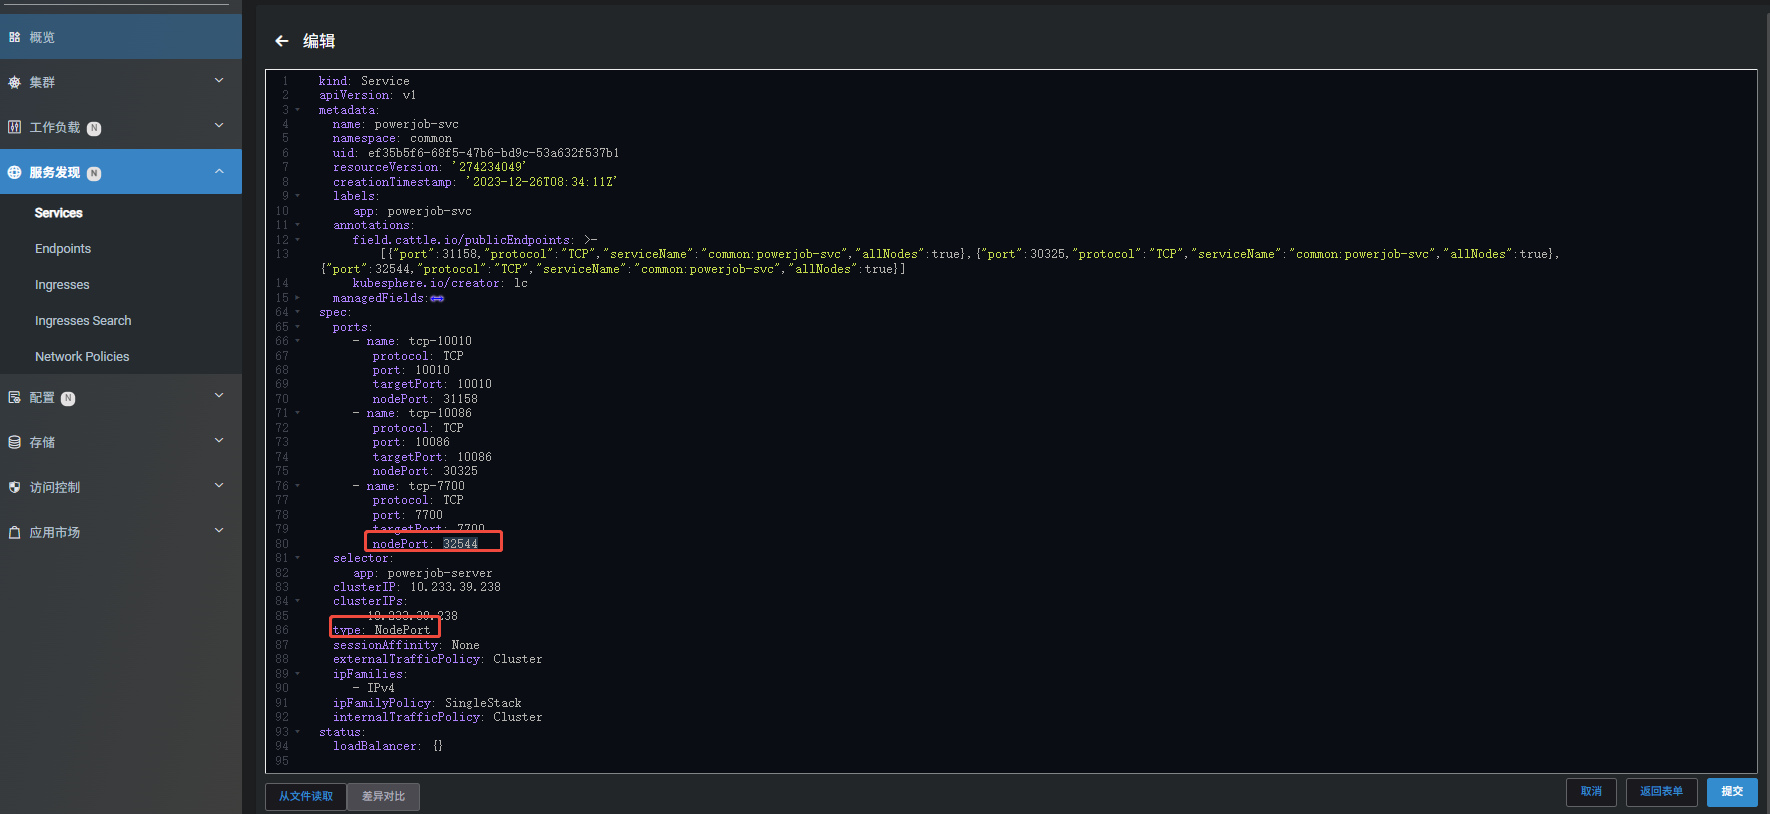Click the 访问控制 shield icon
1770x814 pixels.
point(14,487)
